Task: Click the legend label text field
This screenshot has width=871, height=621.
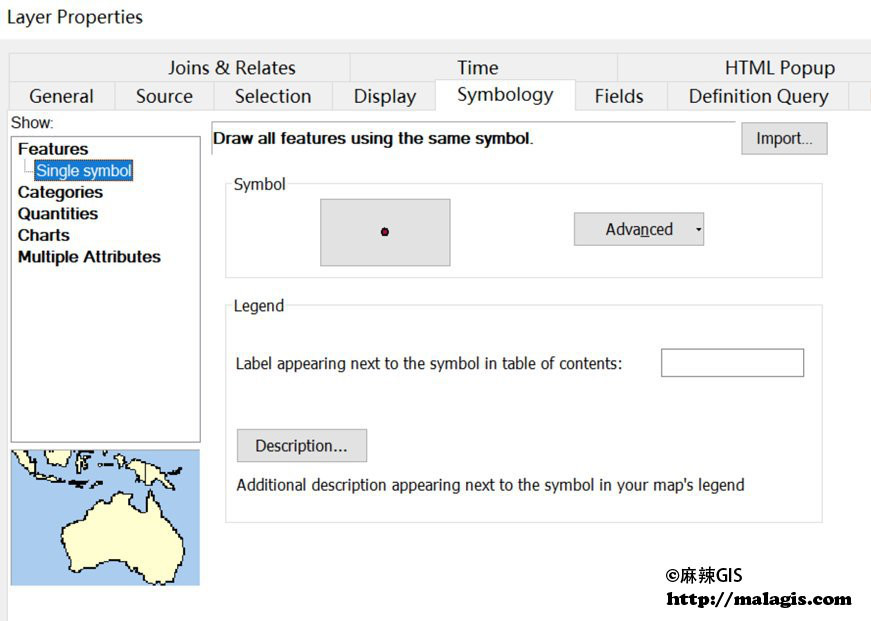Action: [732, 363]
